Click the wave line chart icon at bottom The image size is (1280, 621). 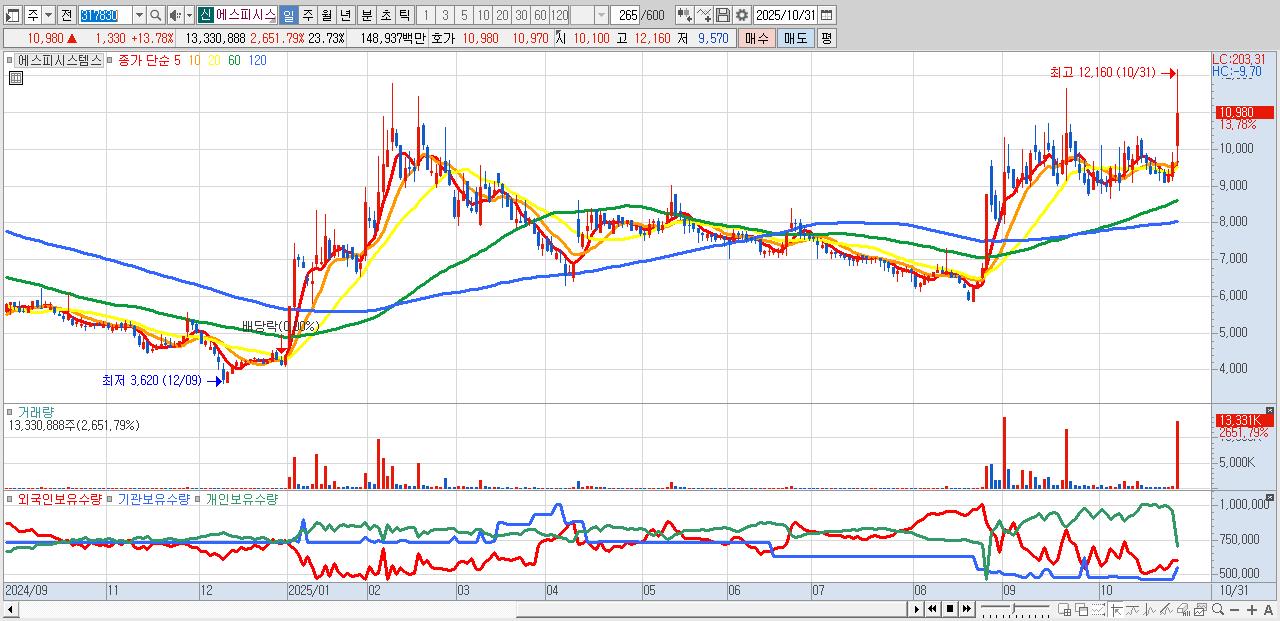pos(1149,609)
